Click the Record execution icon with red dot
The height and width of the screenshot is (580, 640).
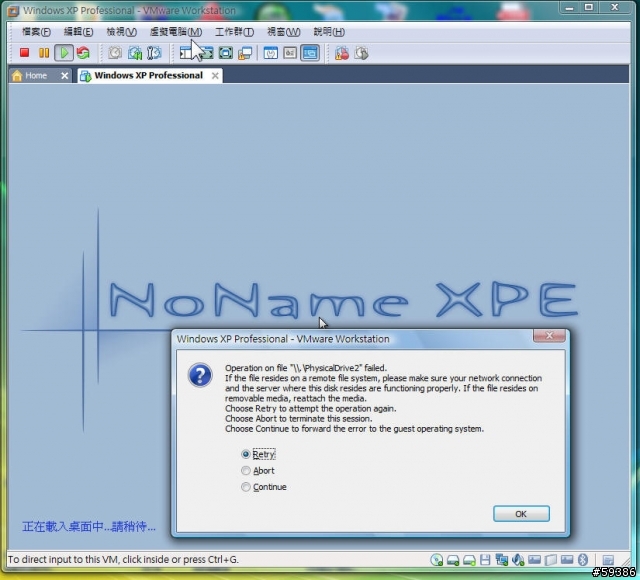(342, 53)
